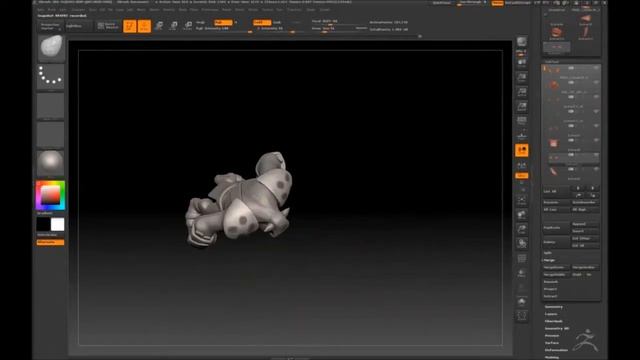Toggle the orange XYZ rotation button
Viewport: 640px width, 360px height.
click(522, 176)
